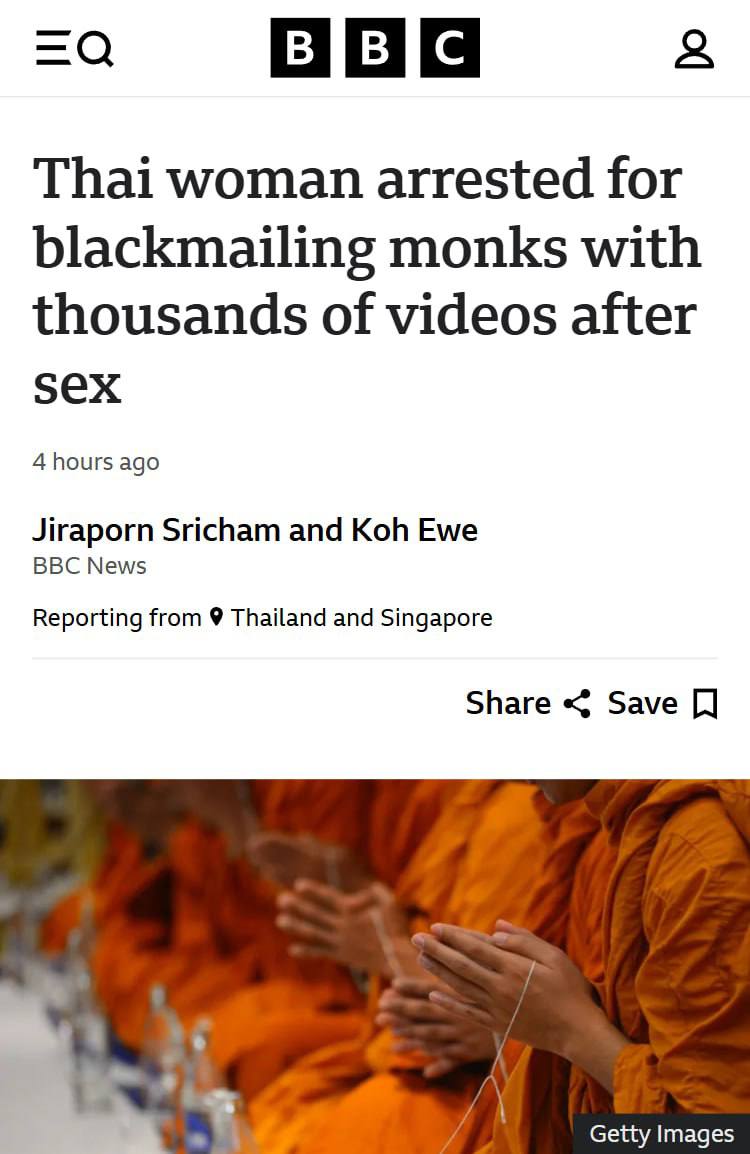This screenshot has height=1154, width=750.
Task: Open the hamburger navigation menu
Action: (53, 49)
